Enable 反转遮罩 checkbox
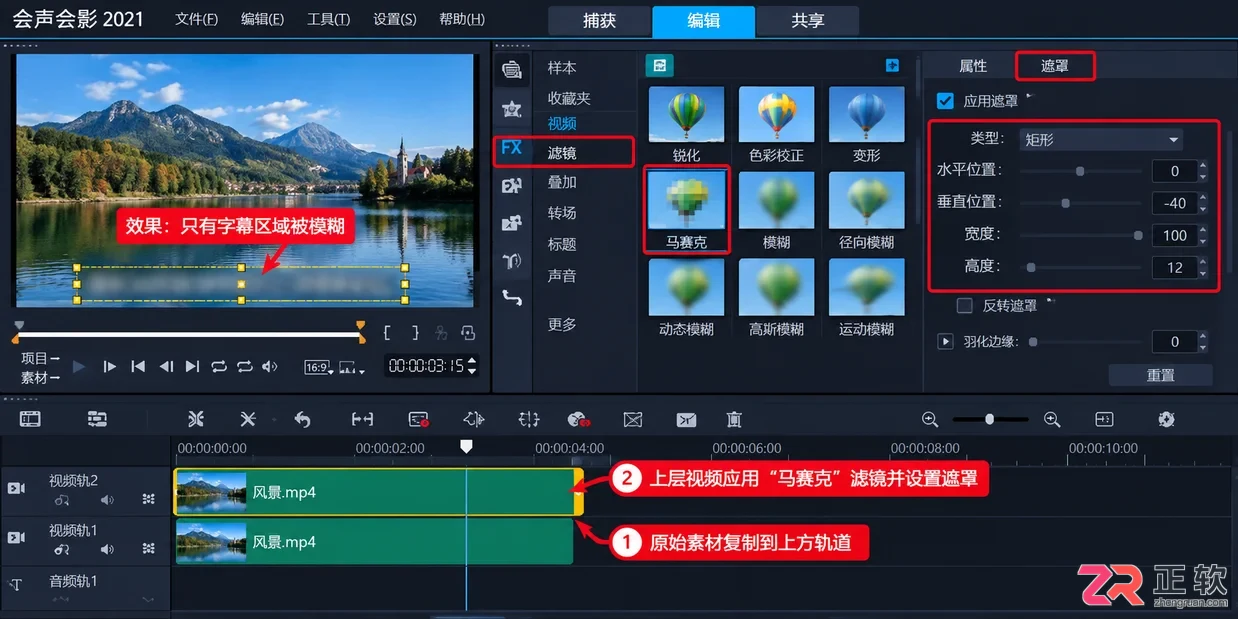This screenshot has width=1238, height=619. point(965,306)
